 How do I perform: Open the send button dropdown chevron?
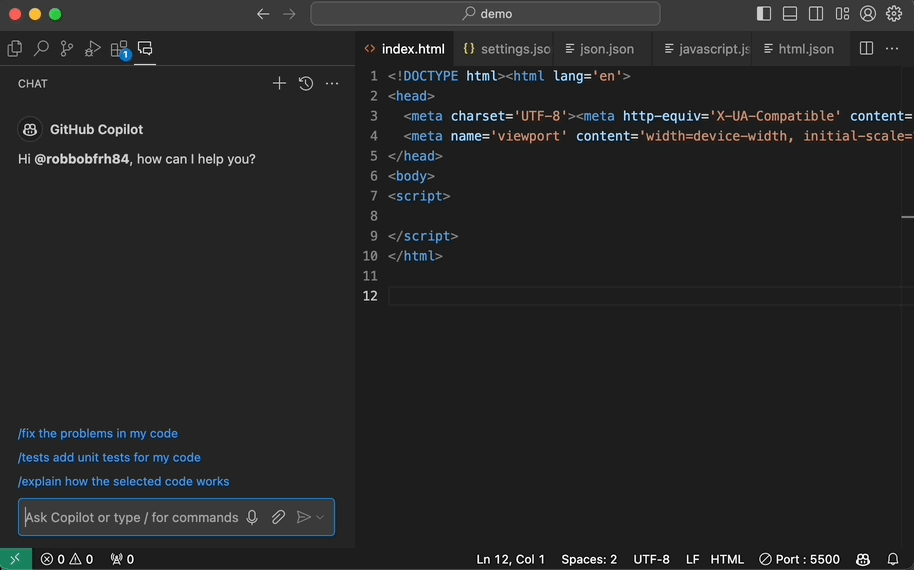tap(321, 518)
